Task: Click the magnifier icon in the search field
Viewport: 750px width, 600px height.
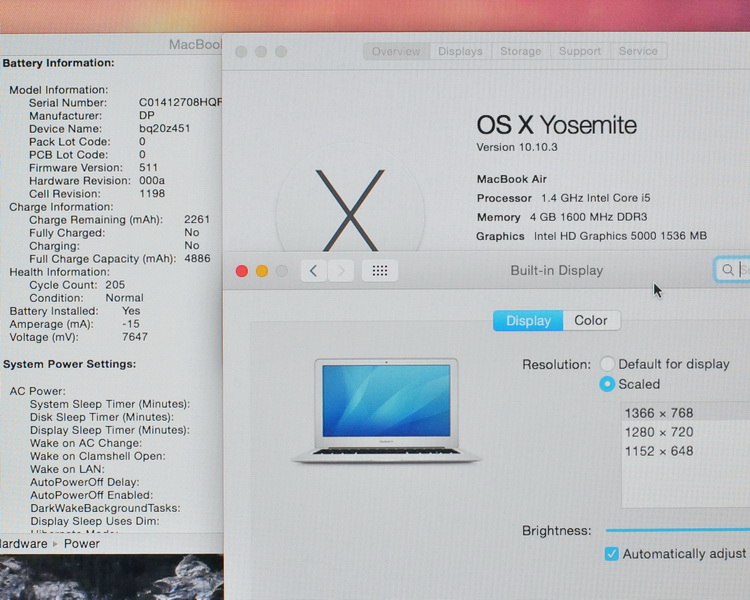Action: (728, 270)
